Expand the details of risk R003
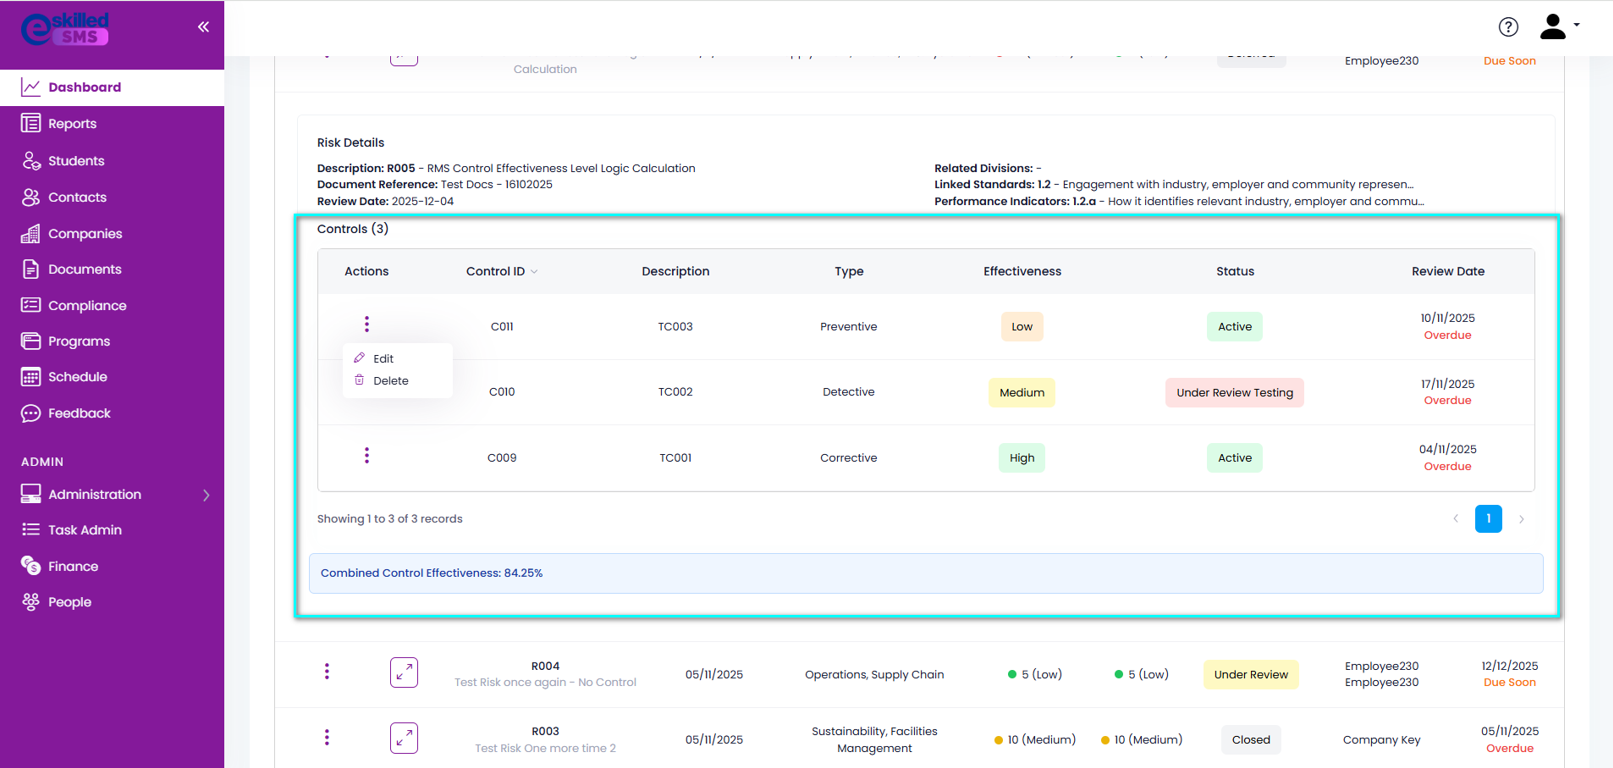1613x768 pixels. (x=404, y=738)
